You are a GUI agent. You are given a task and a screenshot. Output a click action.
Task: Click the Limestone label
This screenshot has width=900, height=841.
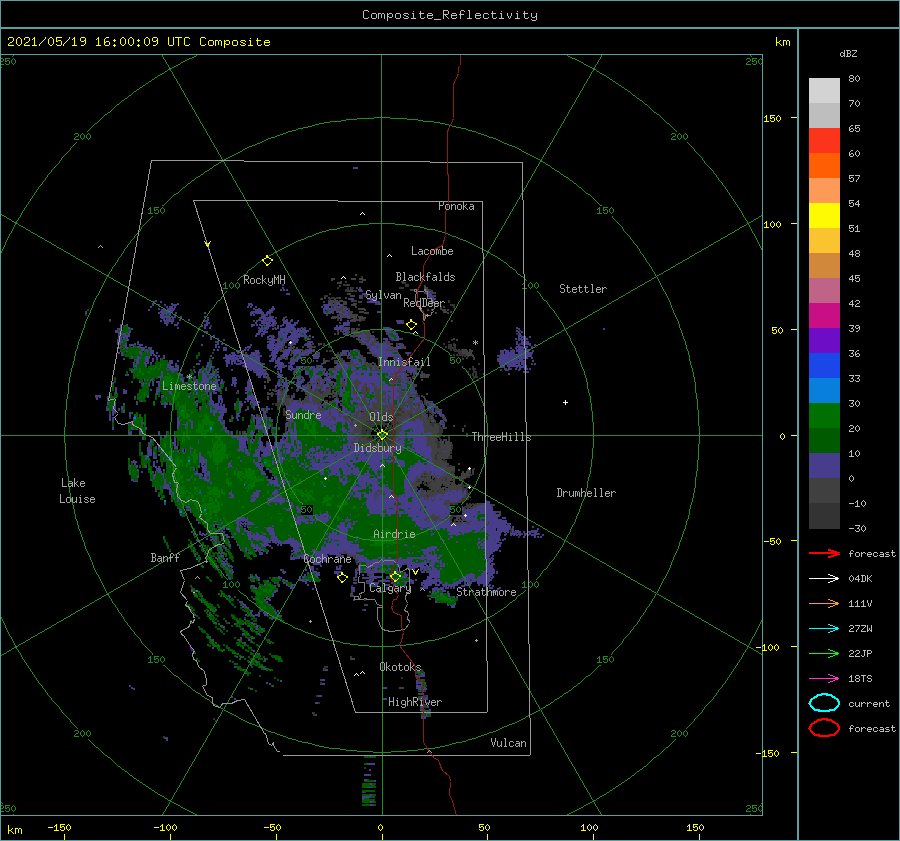189,386
